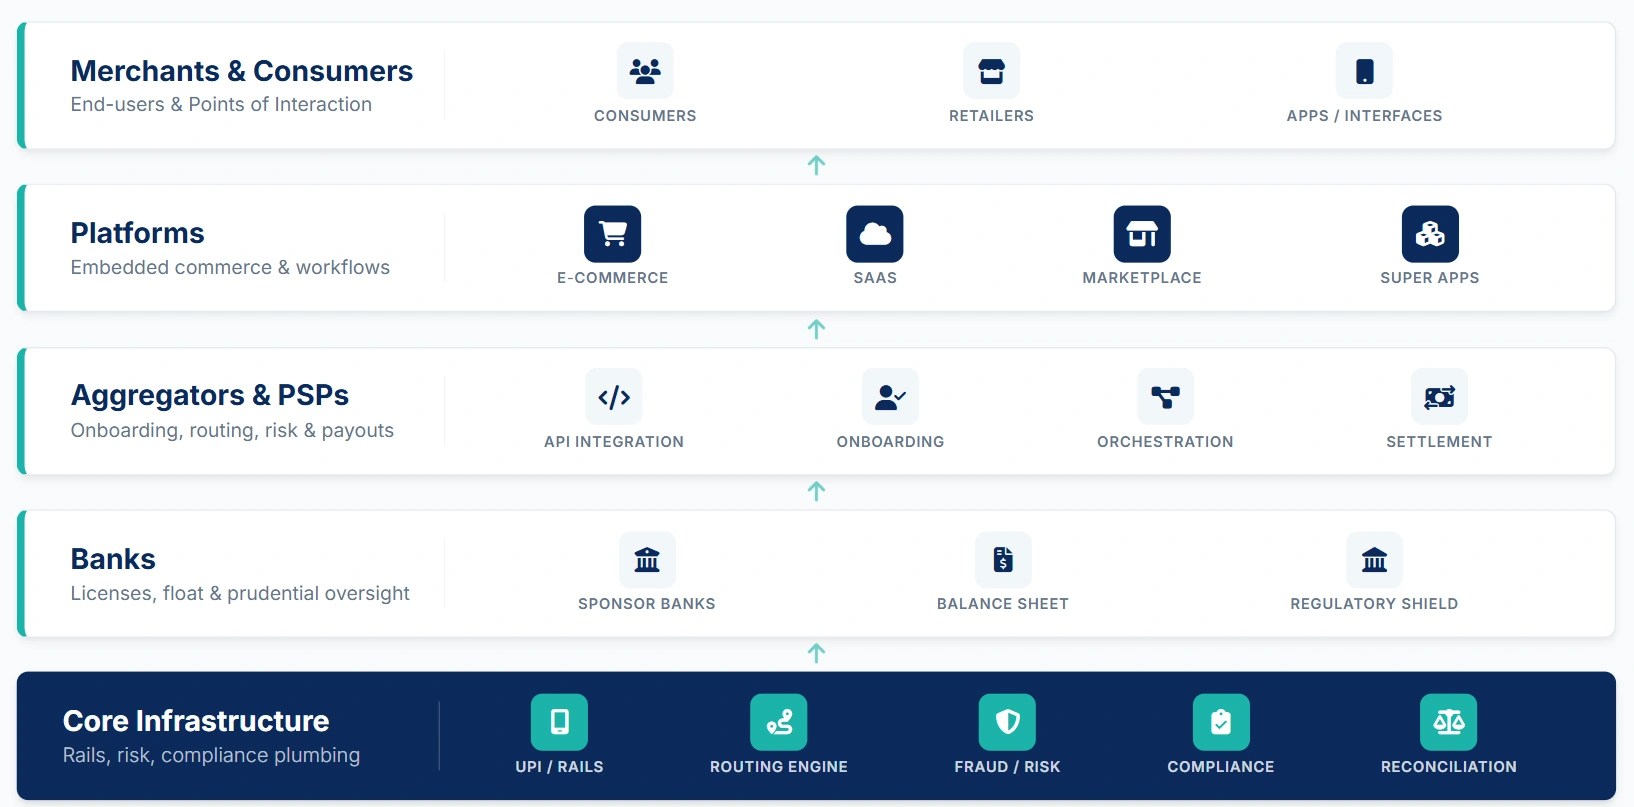Open the E-Commerce shopping cart icon

[x=612, y=234]
